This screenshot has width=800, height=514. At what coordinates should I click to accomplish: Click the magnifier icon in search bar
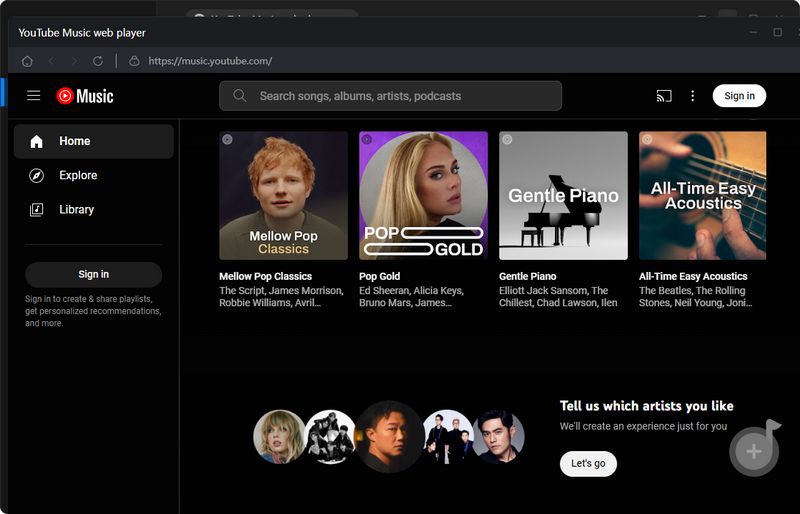[x=240, y=96]
